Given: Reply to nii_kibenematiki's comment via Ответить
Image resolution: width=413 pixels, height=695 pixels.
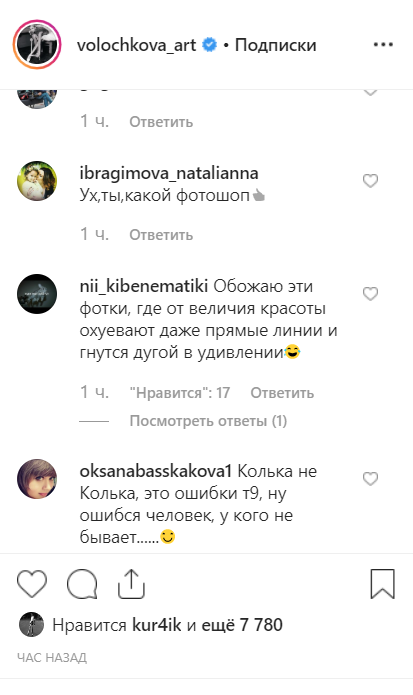Looking at the screenshot, I should point(282,393).
